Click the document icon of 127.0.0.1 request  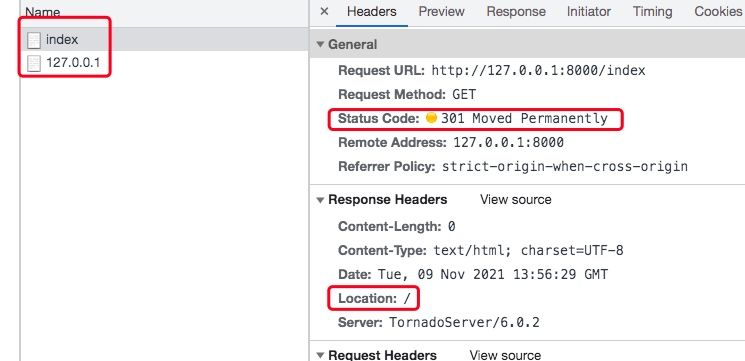(x=34, y=63)
